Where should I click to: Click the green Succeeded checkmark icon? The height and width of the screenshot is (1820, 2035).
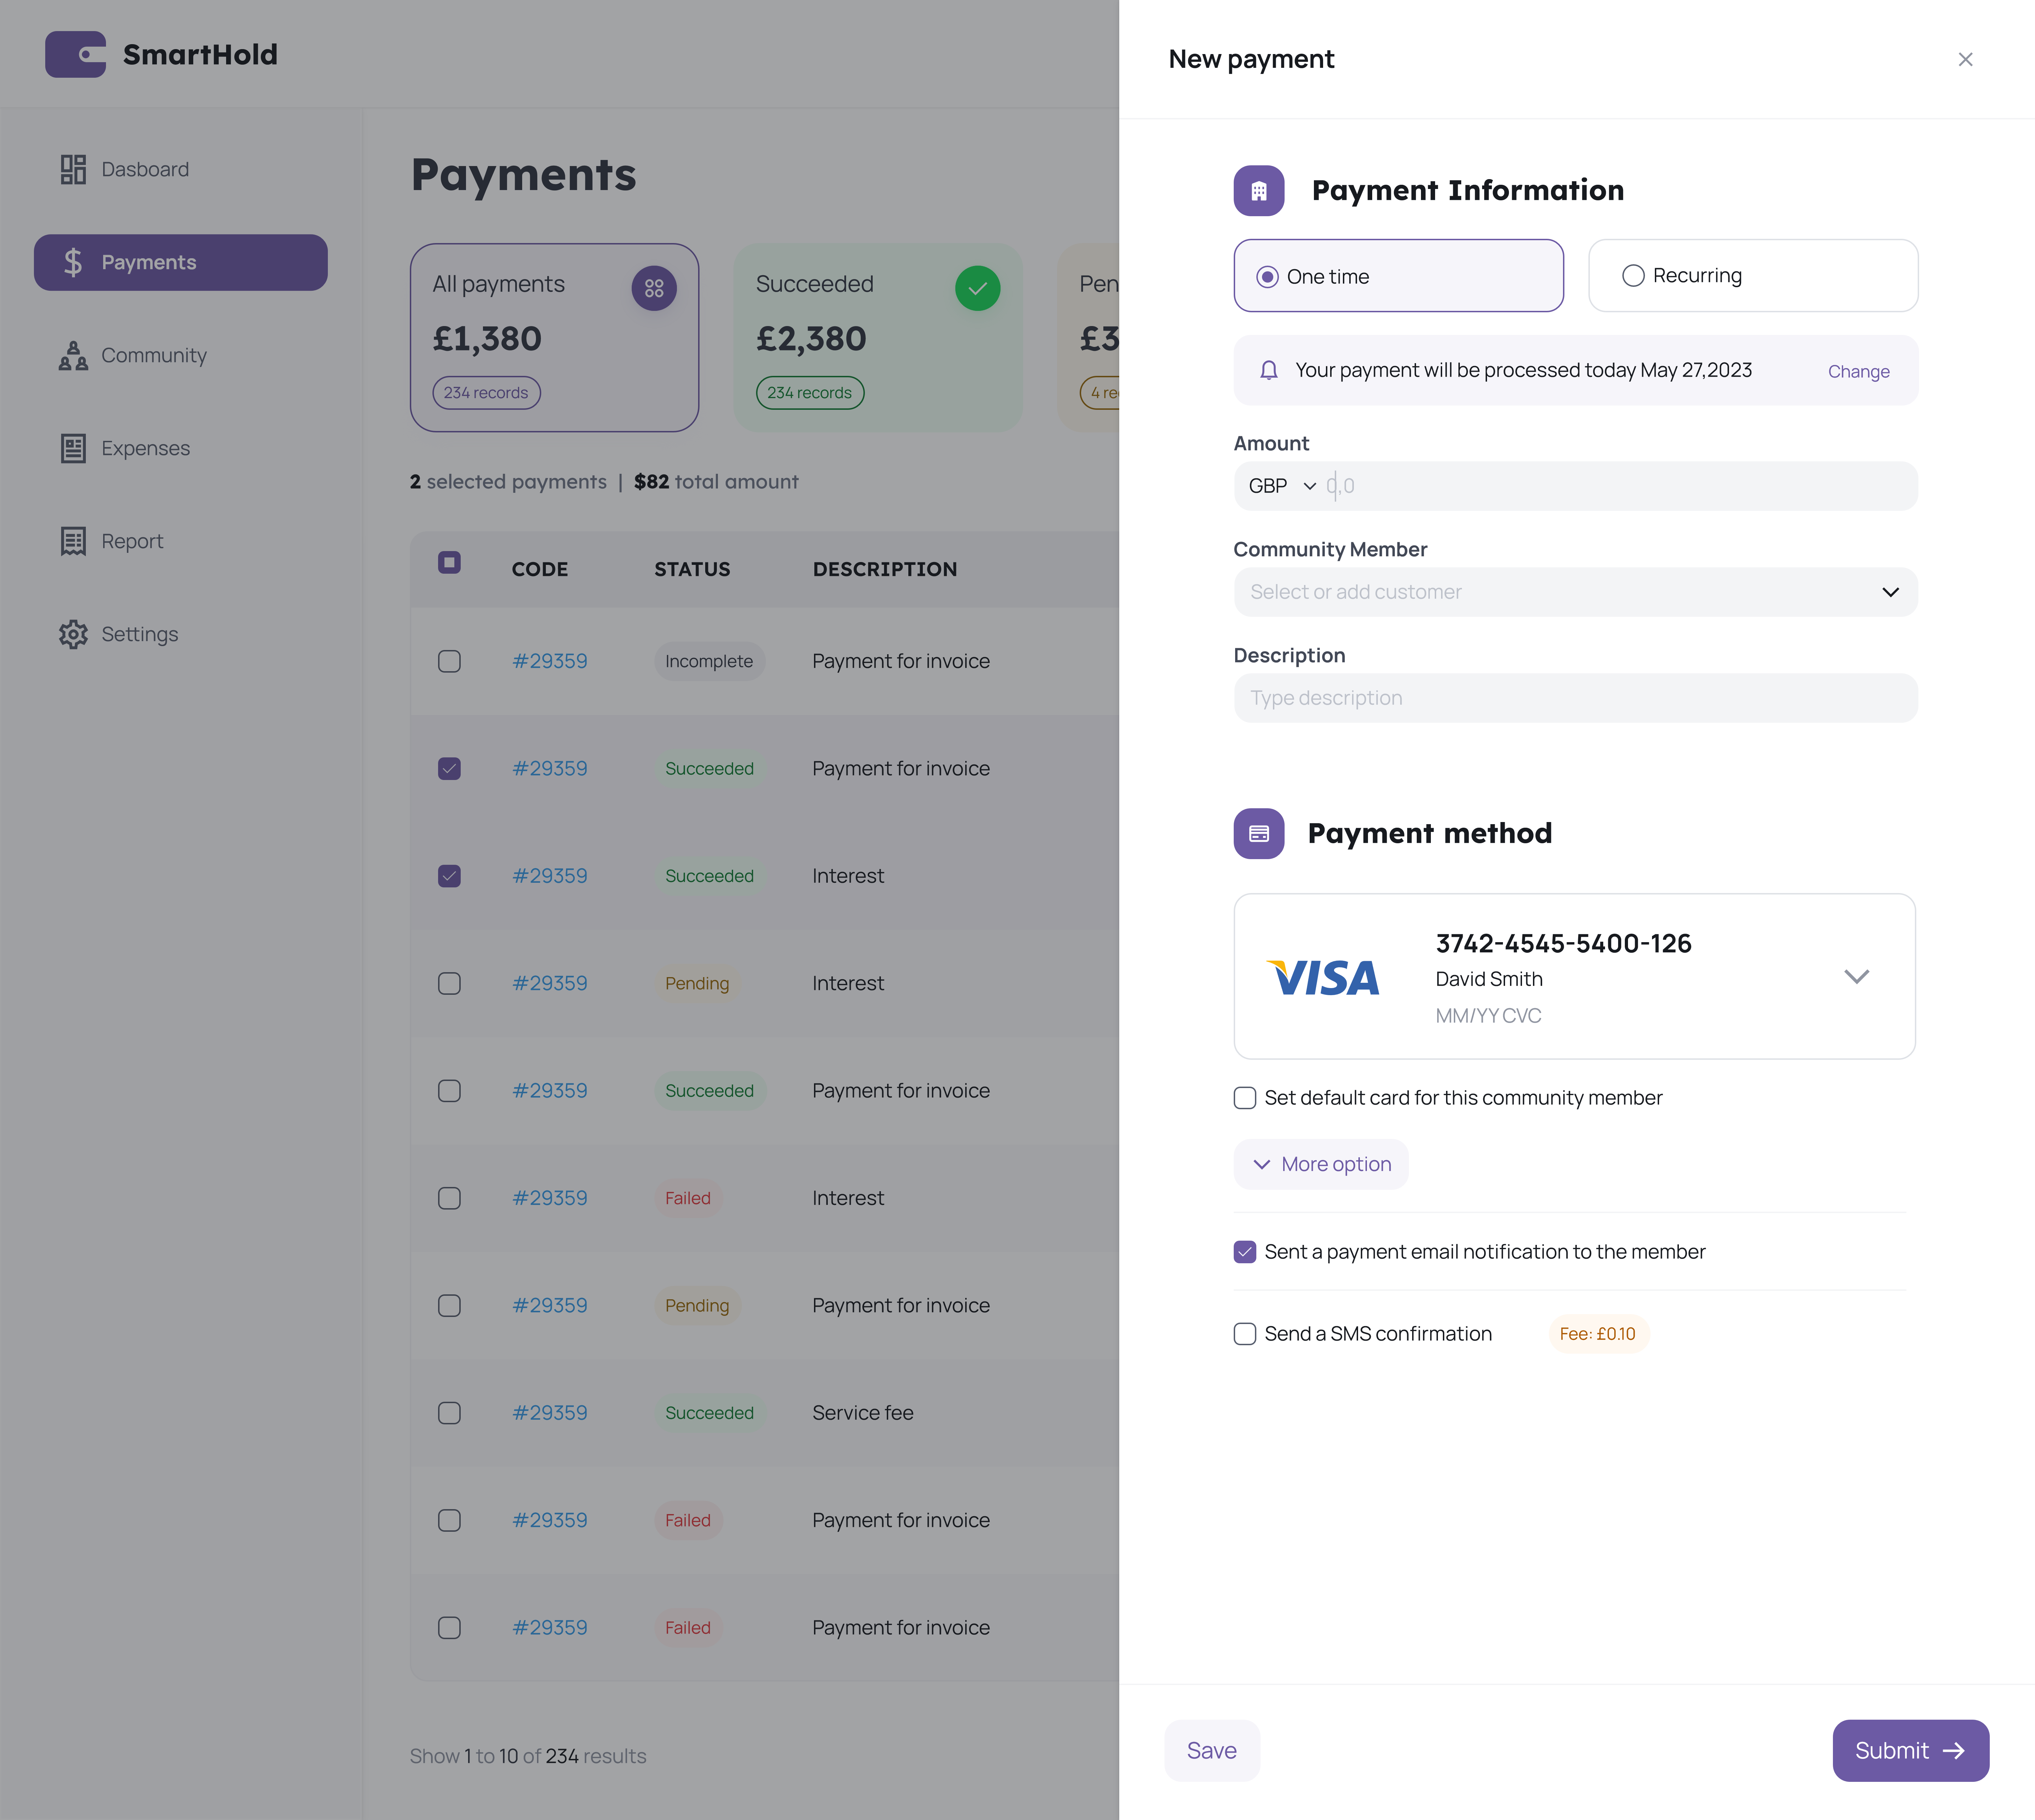(x=977, y=289)
